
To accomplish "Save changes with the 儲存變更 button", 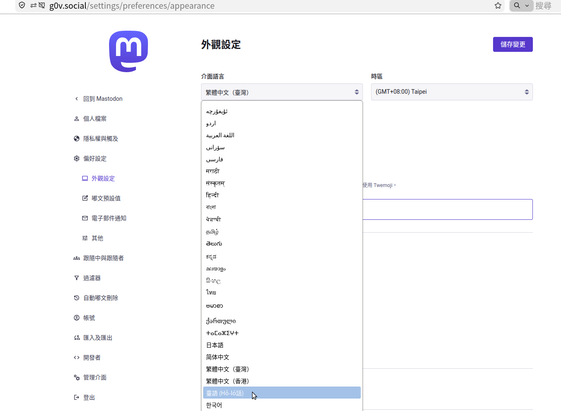I will point(513,44).
